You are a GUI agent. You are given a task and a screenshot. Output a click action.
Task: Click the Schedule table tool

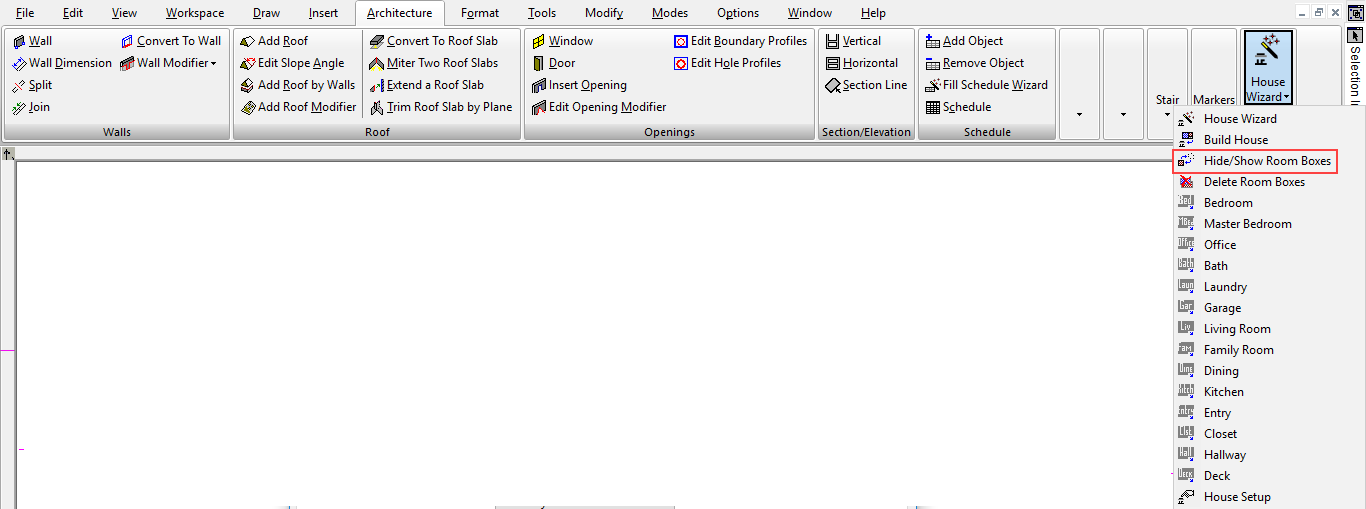tap(959, 107)
